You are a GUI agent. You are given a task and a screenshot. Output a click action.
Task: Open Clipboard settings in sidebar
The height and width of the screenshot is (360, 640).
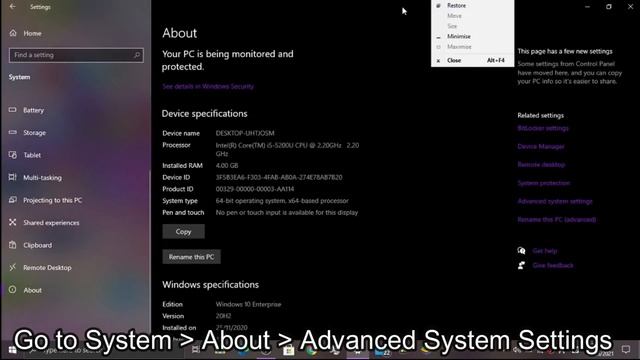(x=30, y=245)
